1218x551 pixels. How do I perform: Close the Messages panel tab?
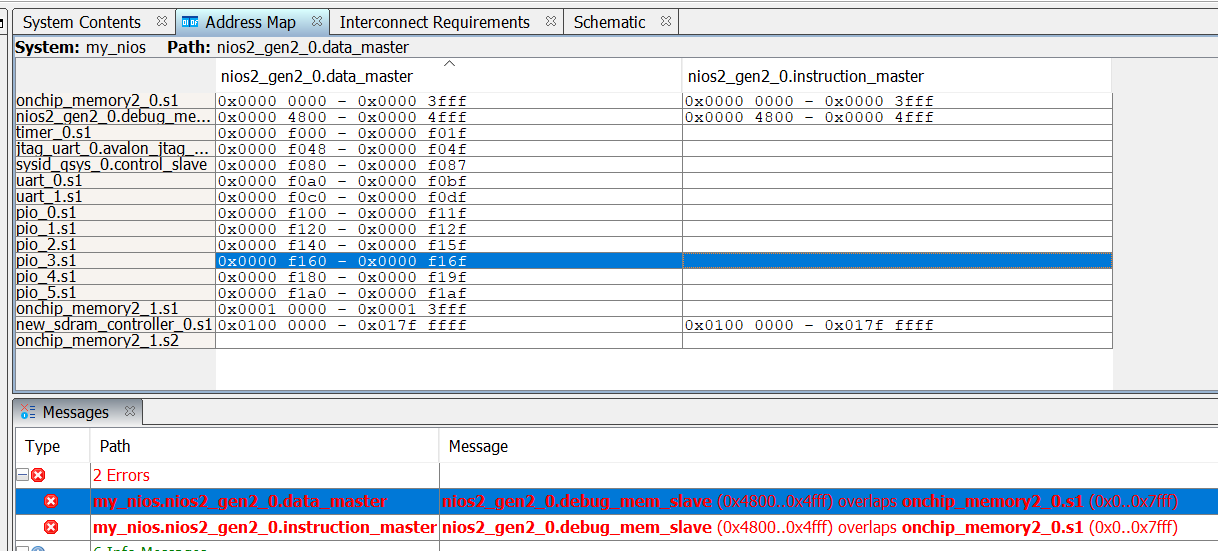129,411
